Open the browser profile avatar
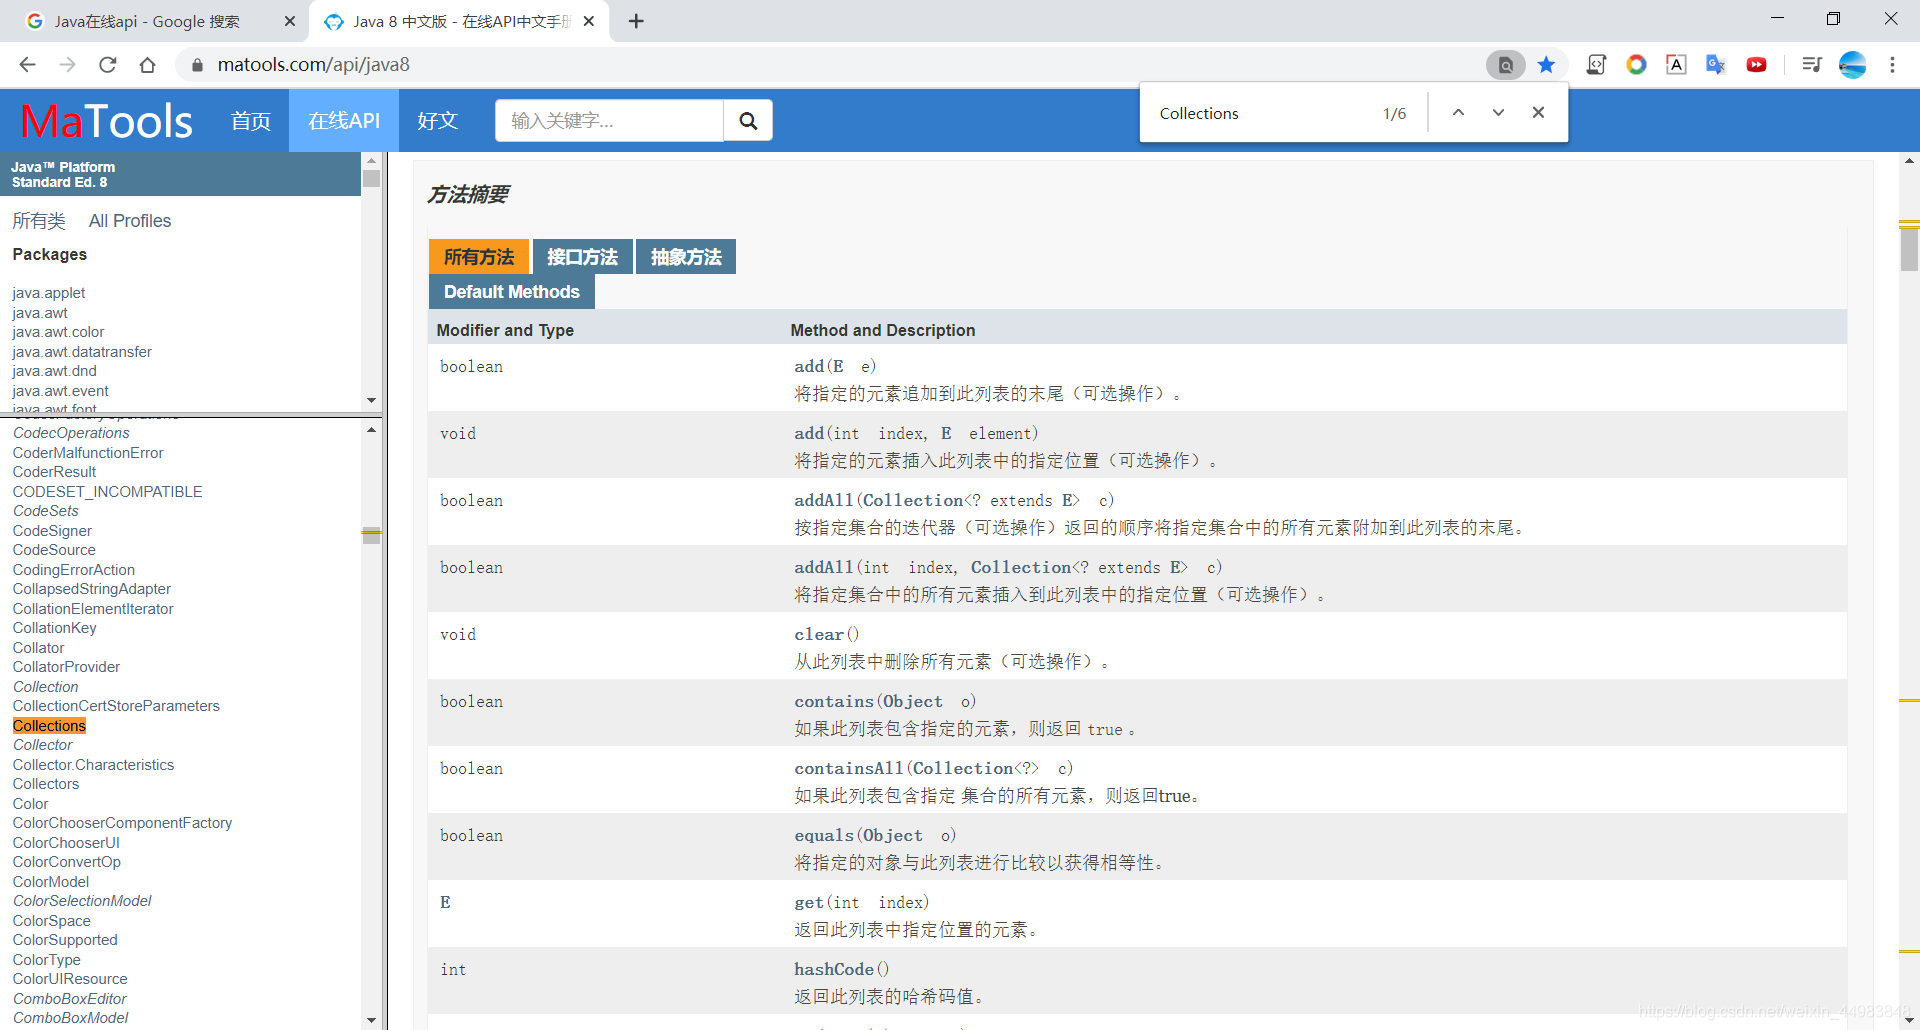Viewport: 1920px width, 1030px height. point(1852,65)
